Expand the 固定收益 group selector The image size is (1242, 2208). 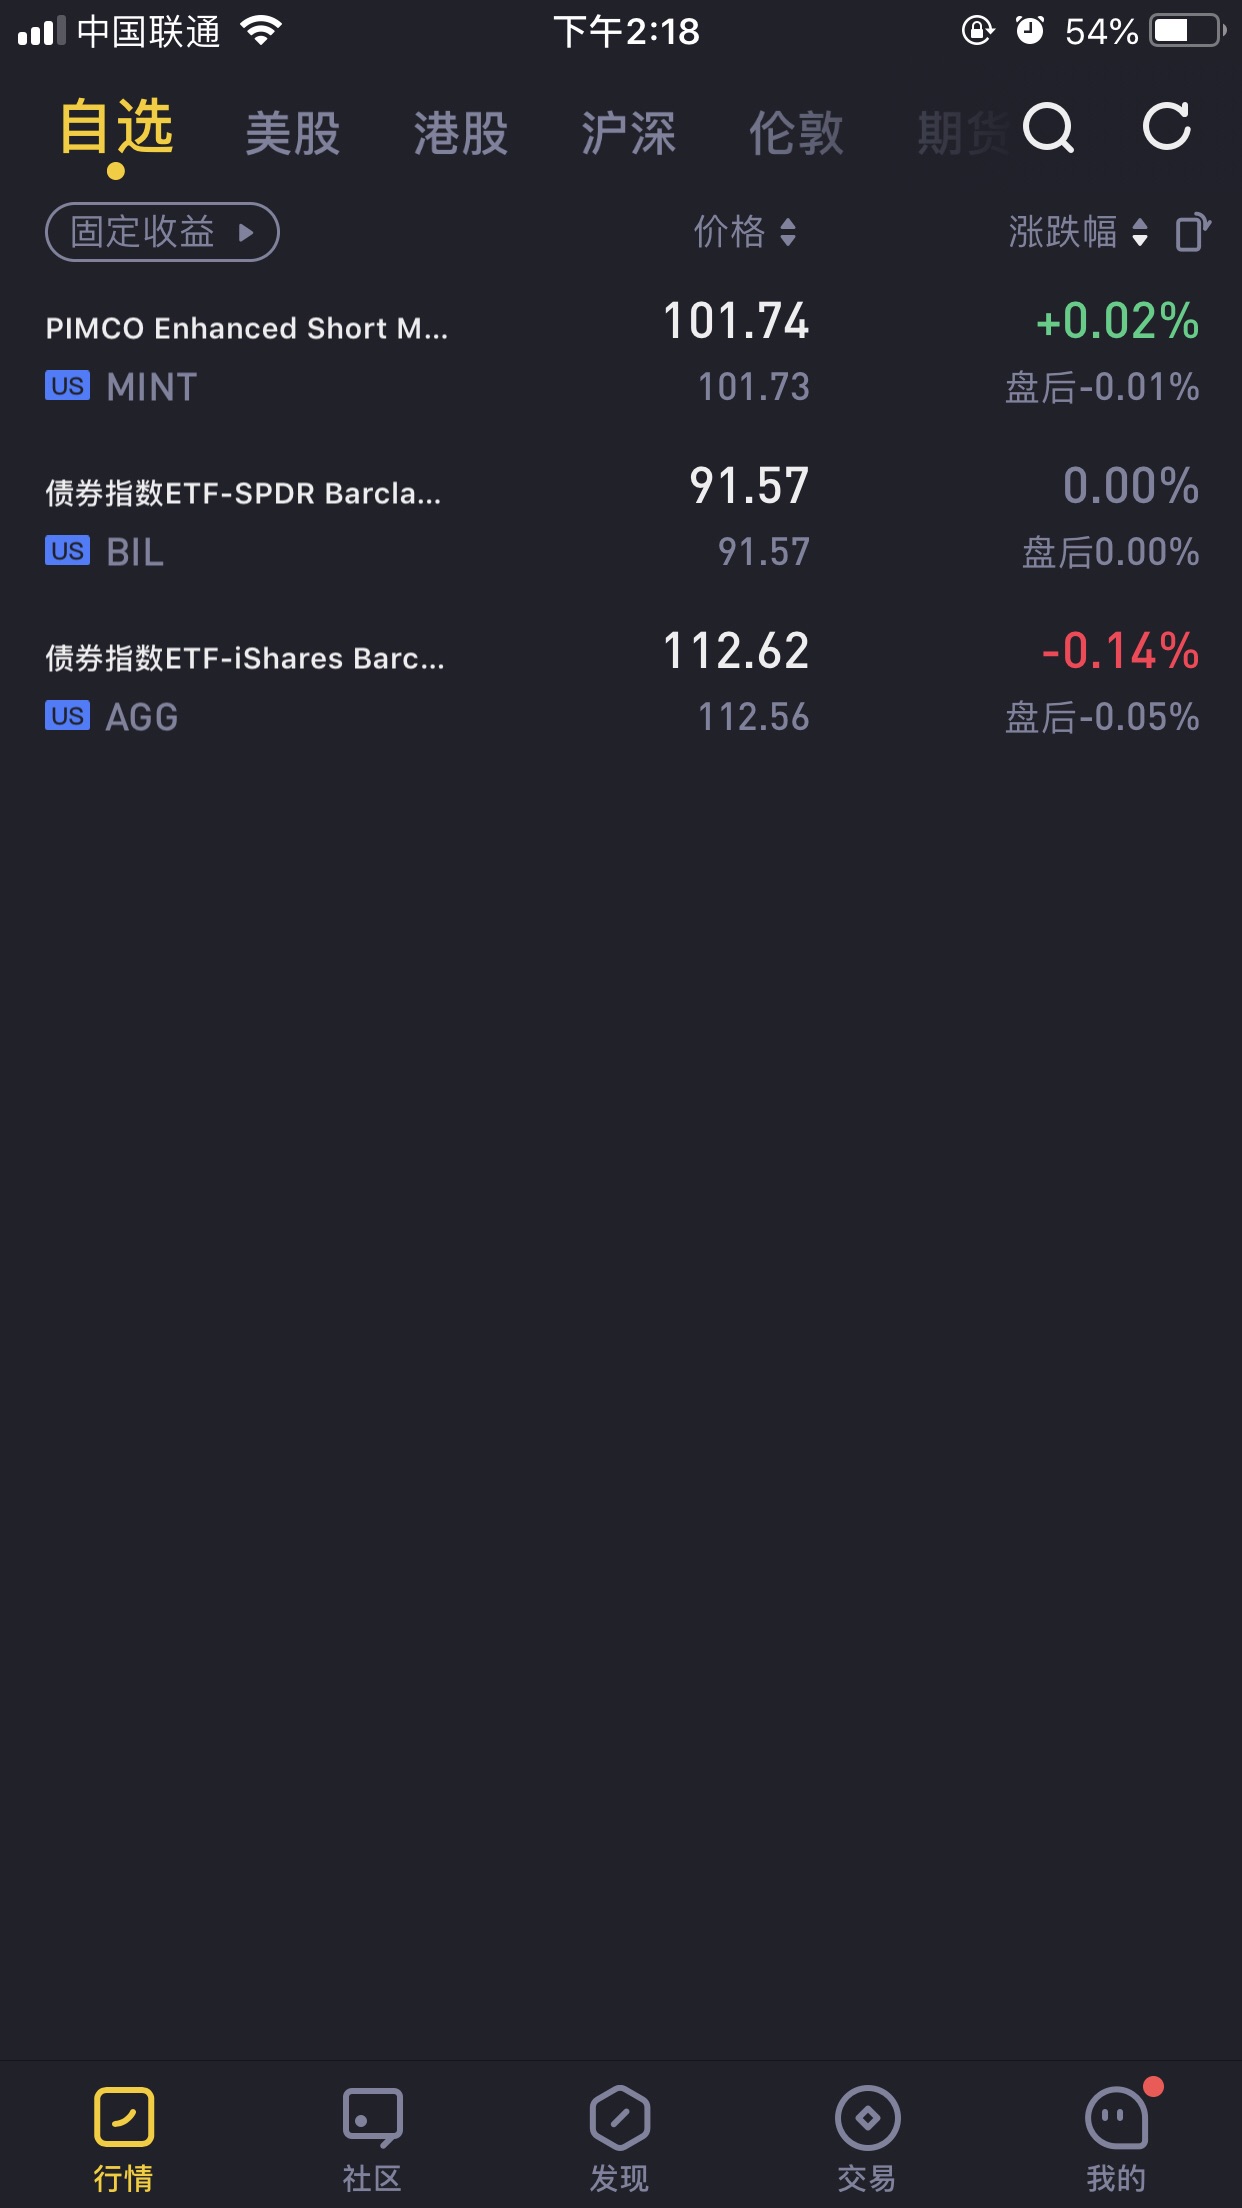(x=162, y=232)
